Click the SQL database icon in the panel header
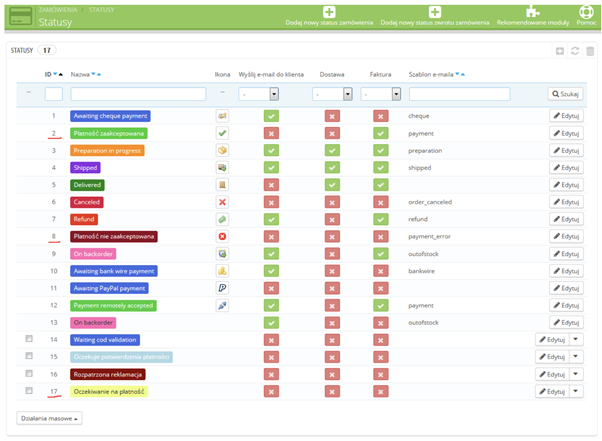 [x=590, y=51]
